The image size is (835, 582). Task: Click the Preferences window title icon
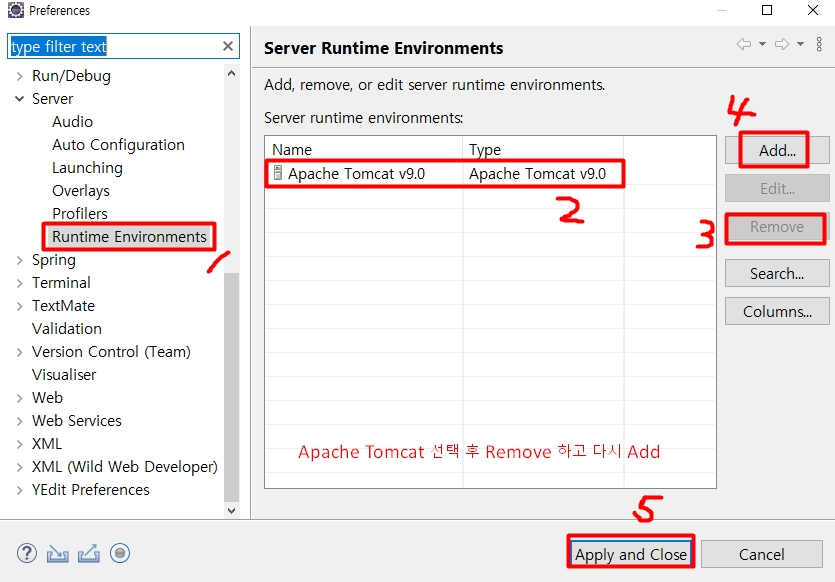click(x=15, y=10)
